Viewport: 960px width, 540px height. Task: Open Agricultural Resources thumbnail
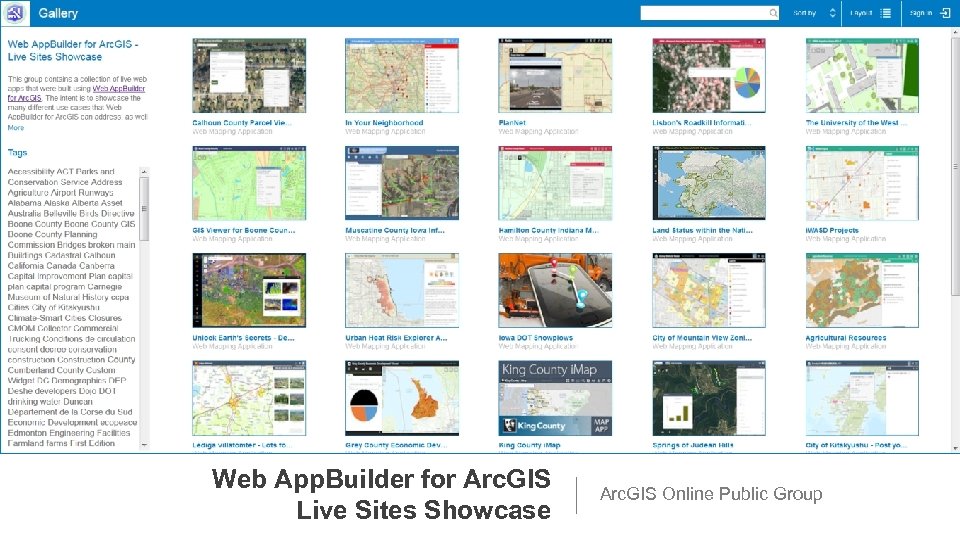(862, 290)
